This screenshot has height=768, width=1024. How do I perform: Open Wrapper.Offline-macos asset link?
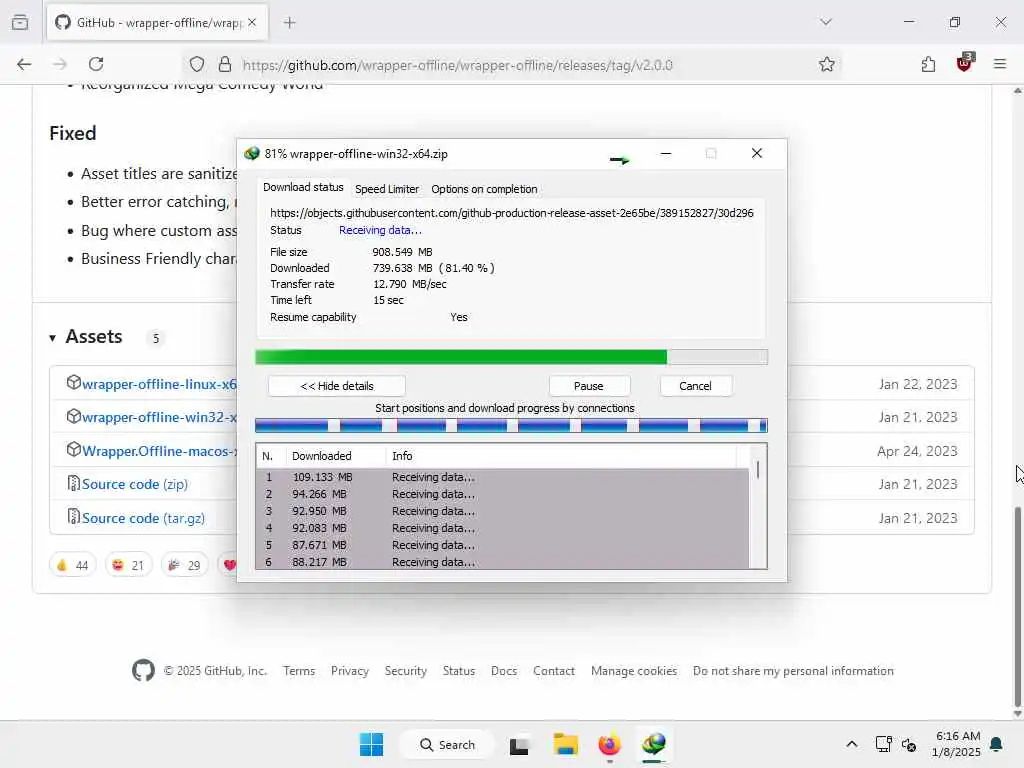[x=159, y=451]
